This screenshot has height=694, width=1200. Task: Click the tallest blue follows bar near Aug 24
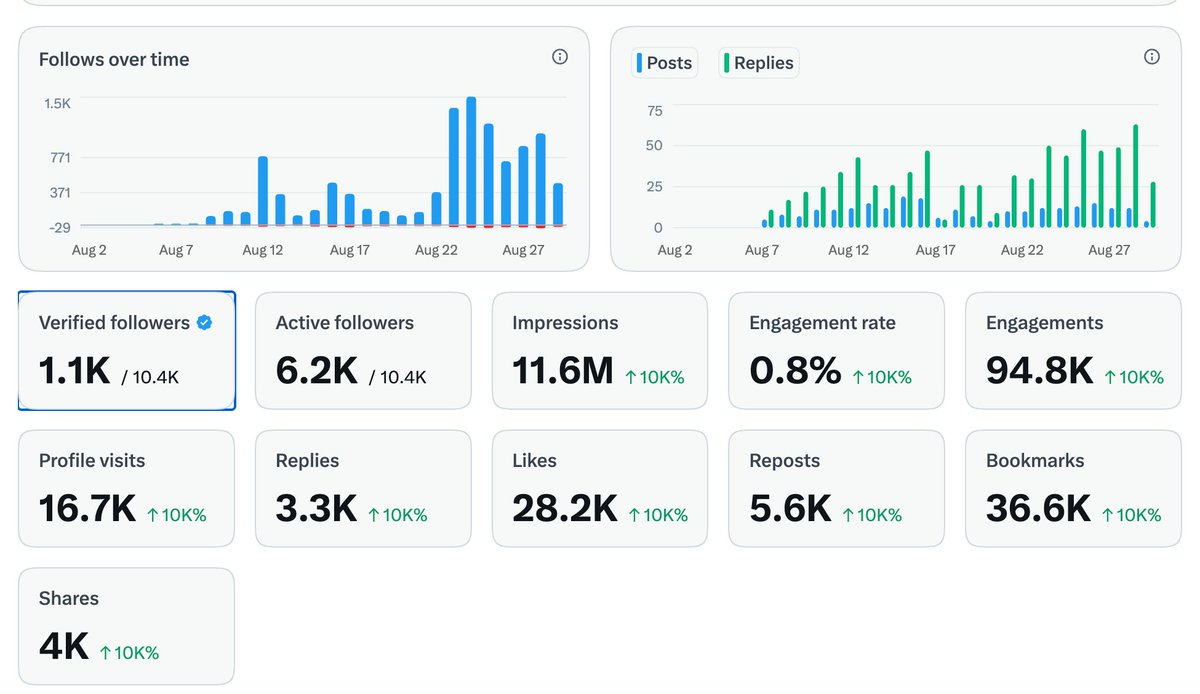click(x=471, y=161)
